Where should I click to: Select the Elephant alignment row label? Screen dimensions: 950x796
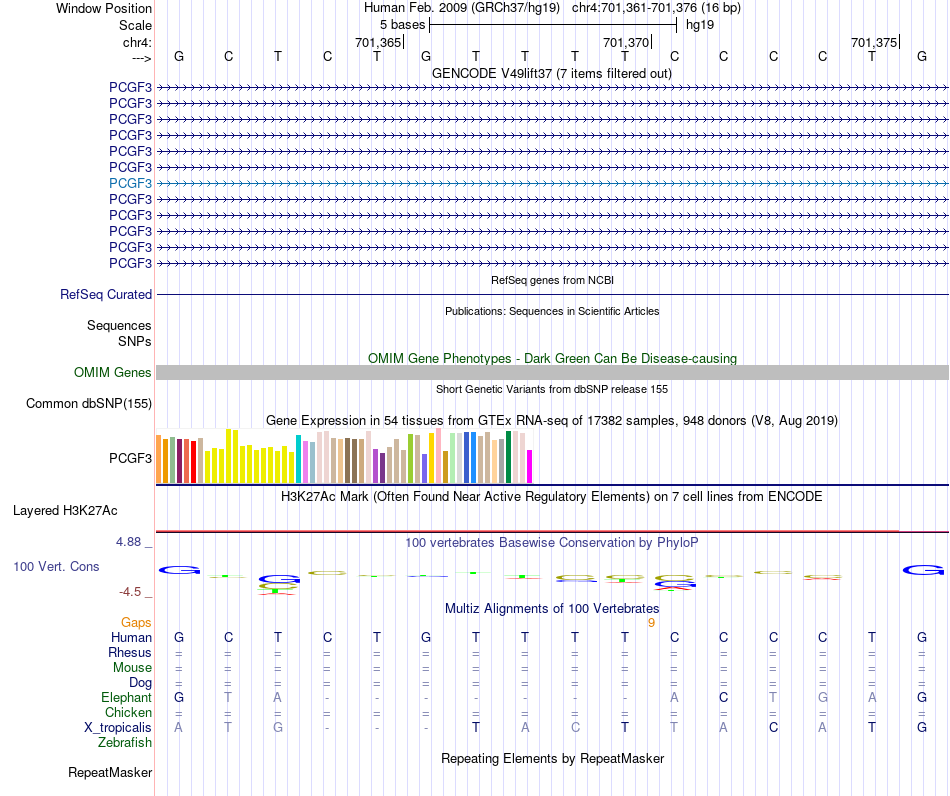pyautogui.click(x=127, y=698)
